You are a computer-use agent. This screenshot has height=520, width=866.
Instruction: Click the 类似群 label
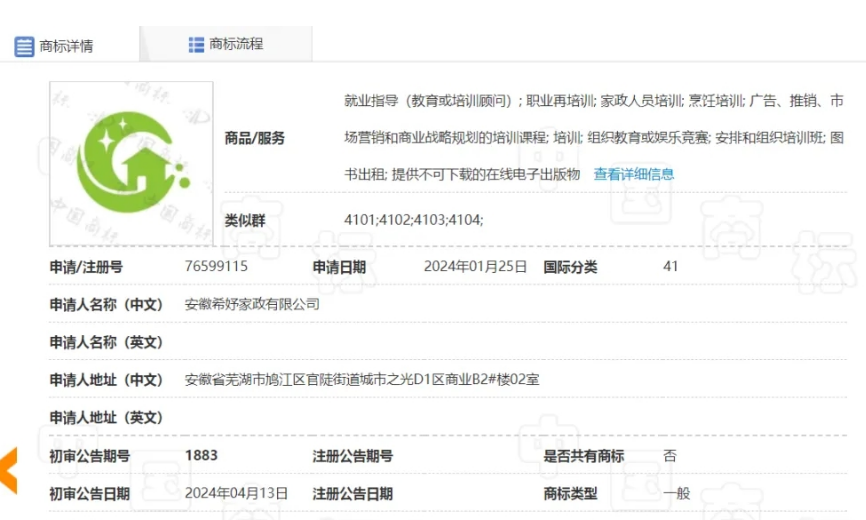[x=245, y=221]
